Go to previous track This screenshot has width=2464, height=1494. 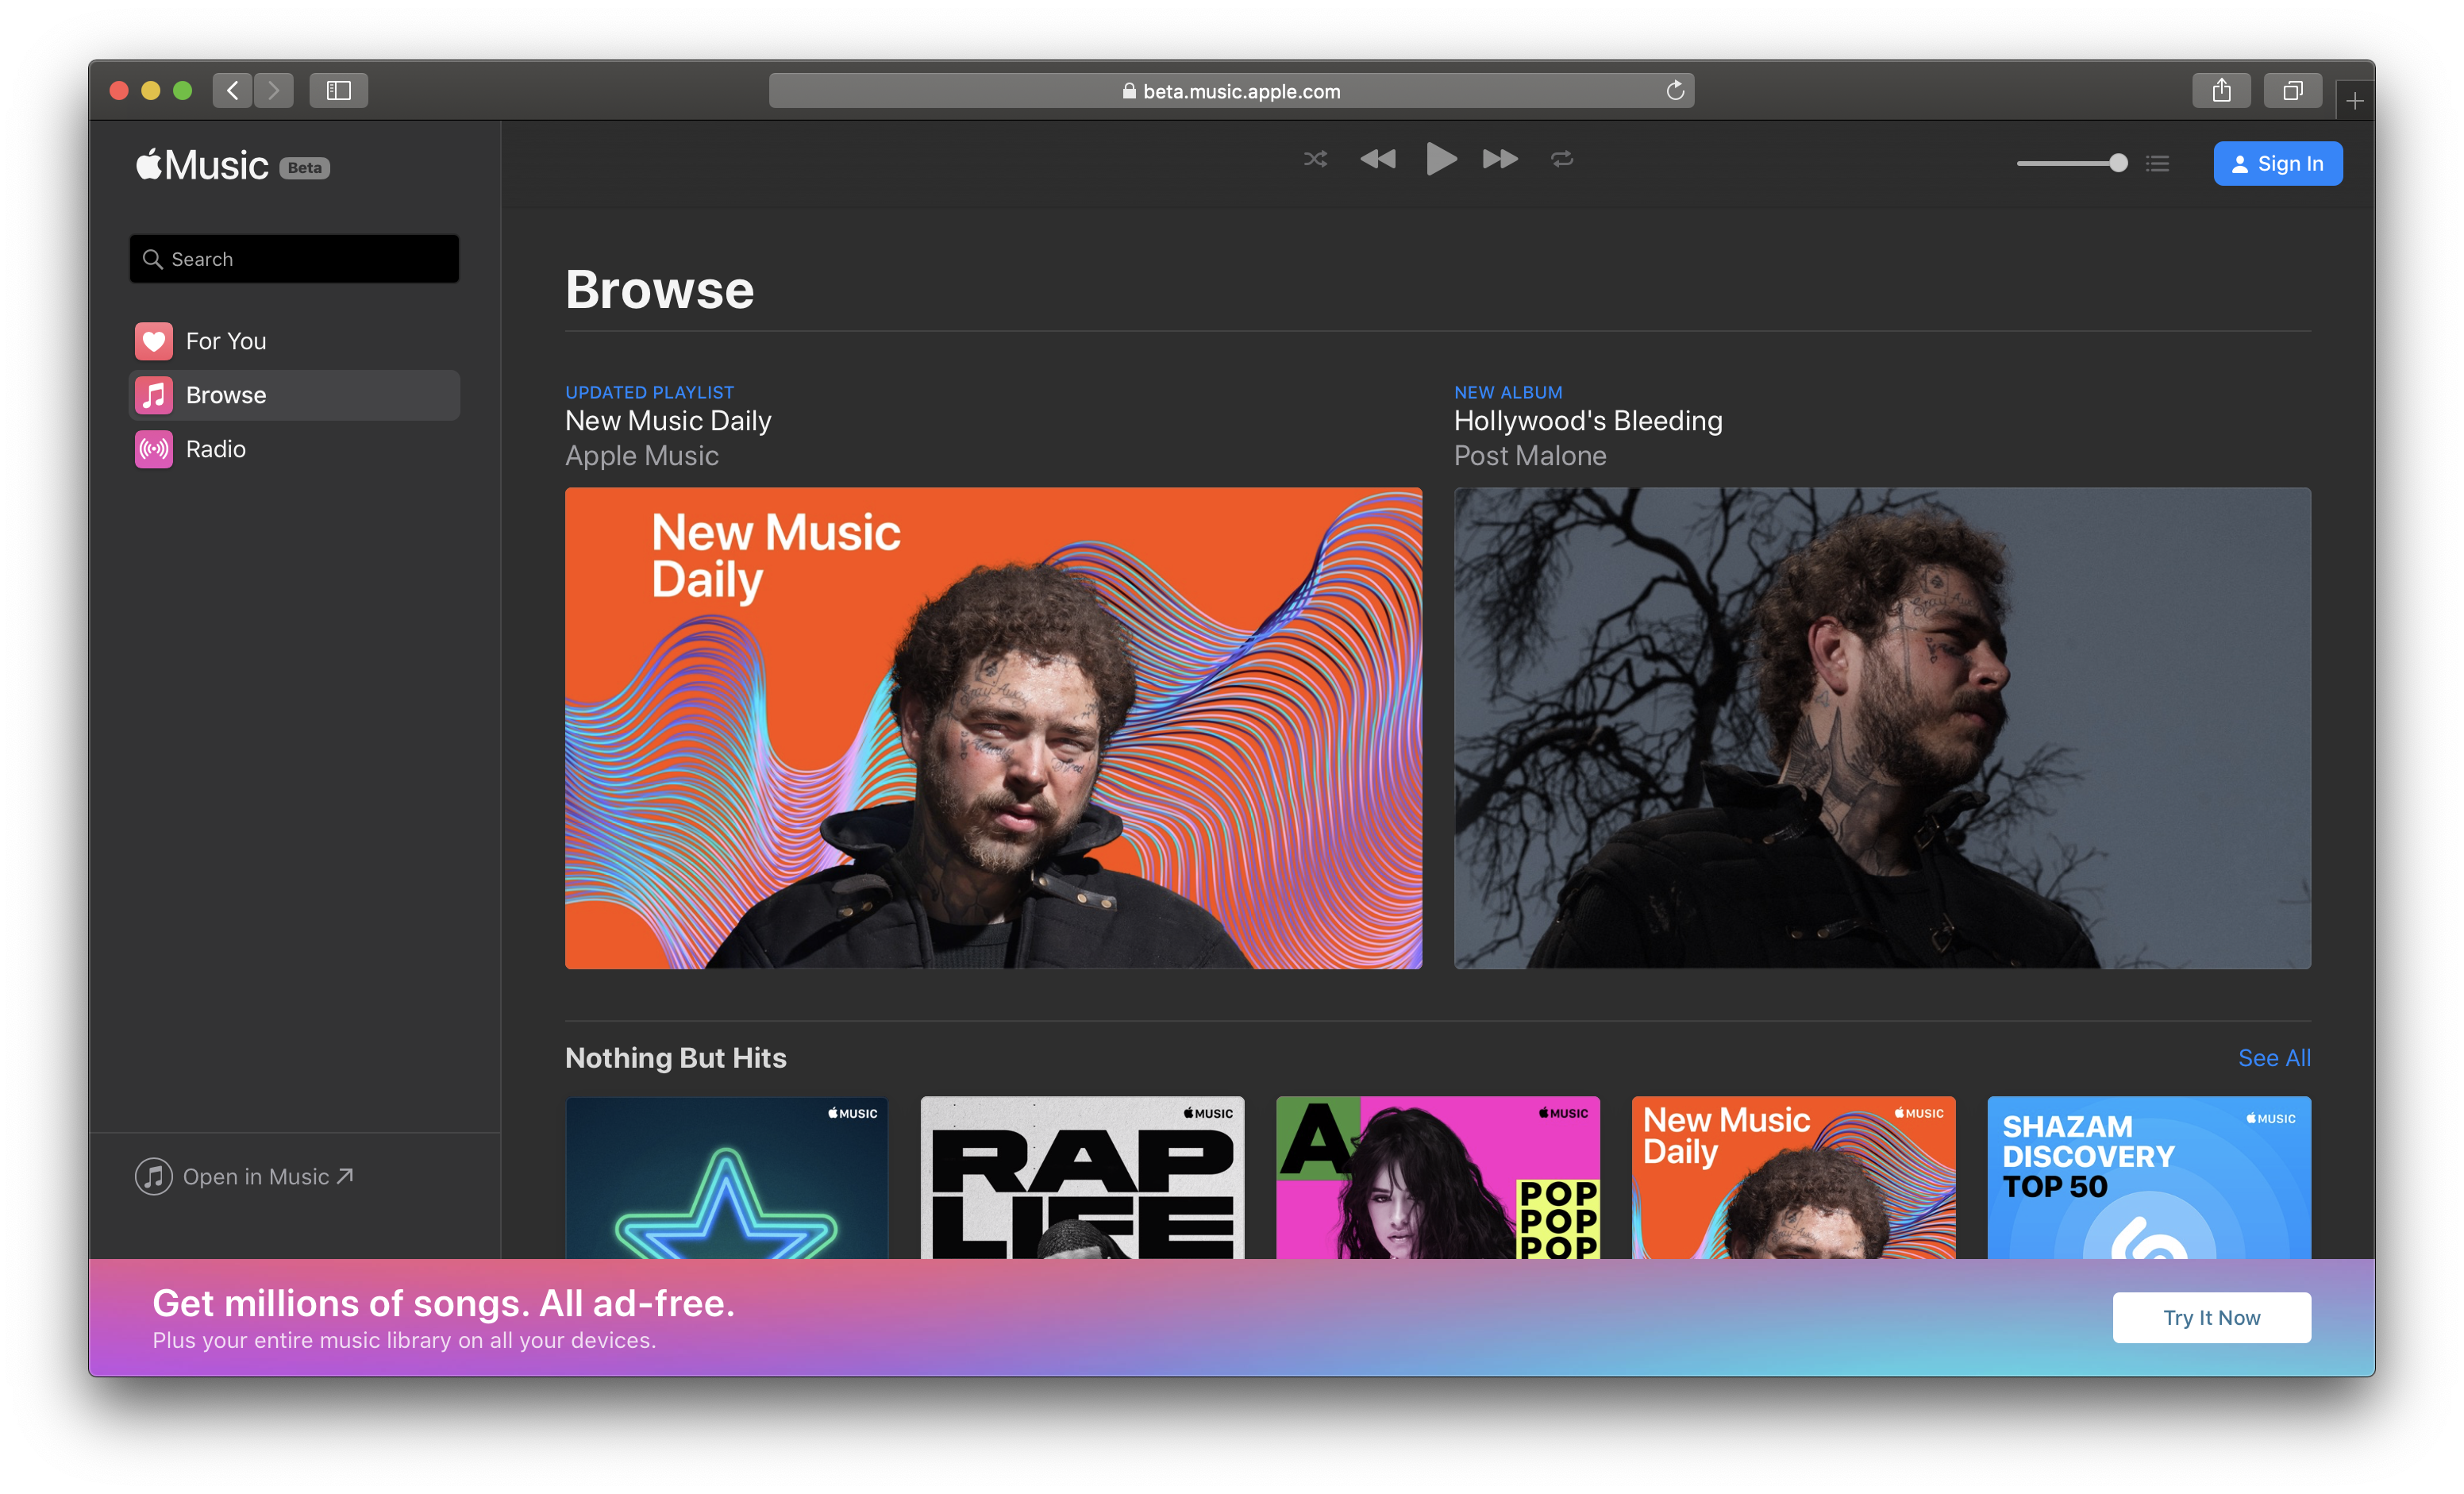(x=1378, y=159)
